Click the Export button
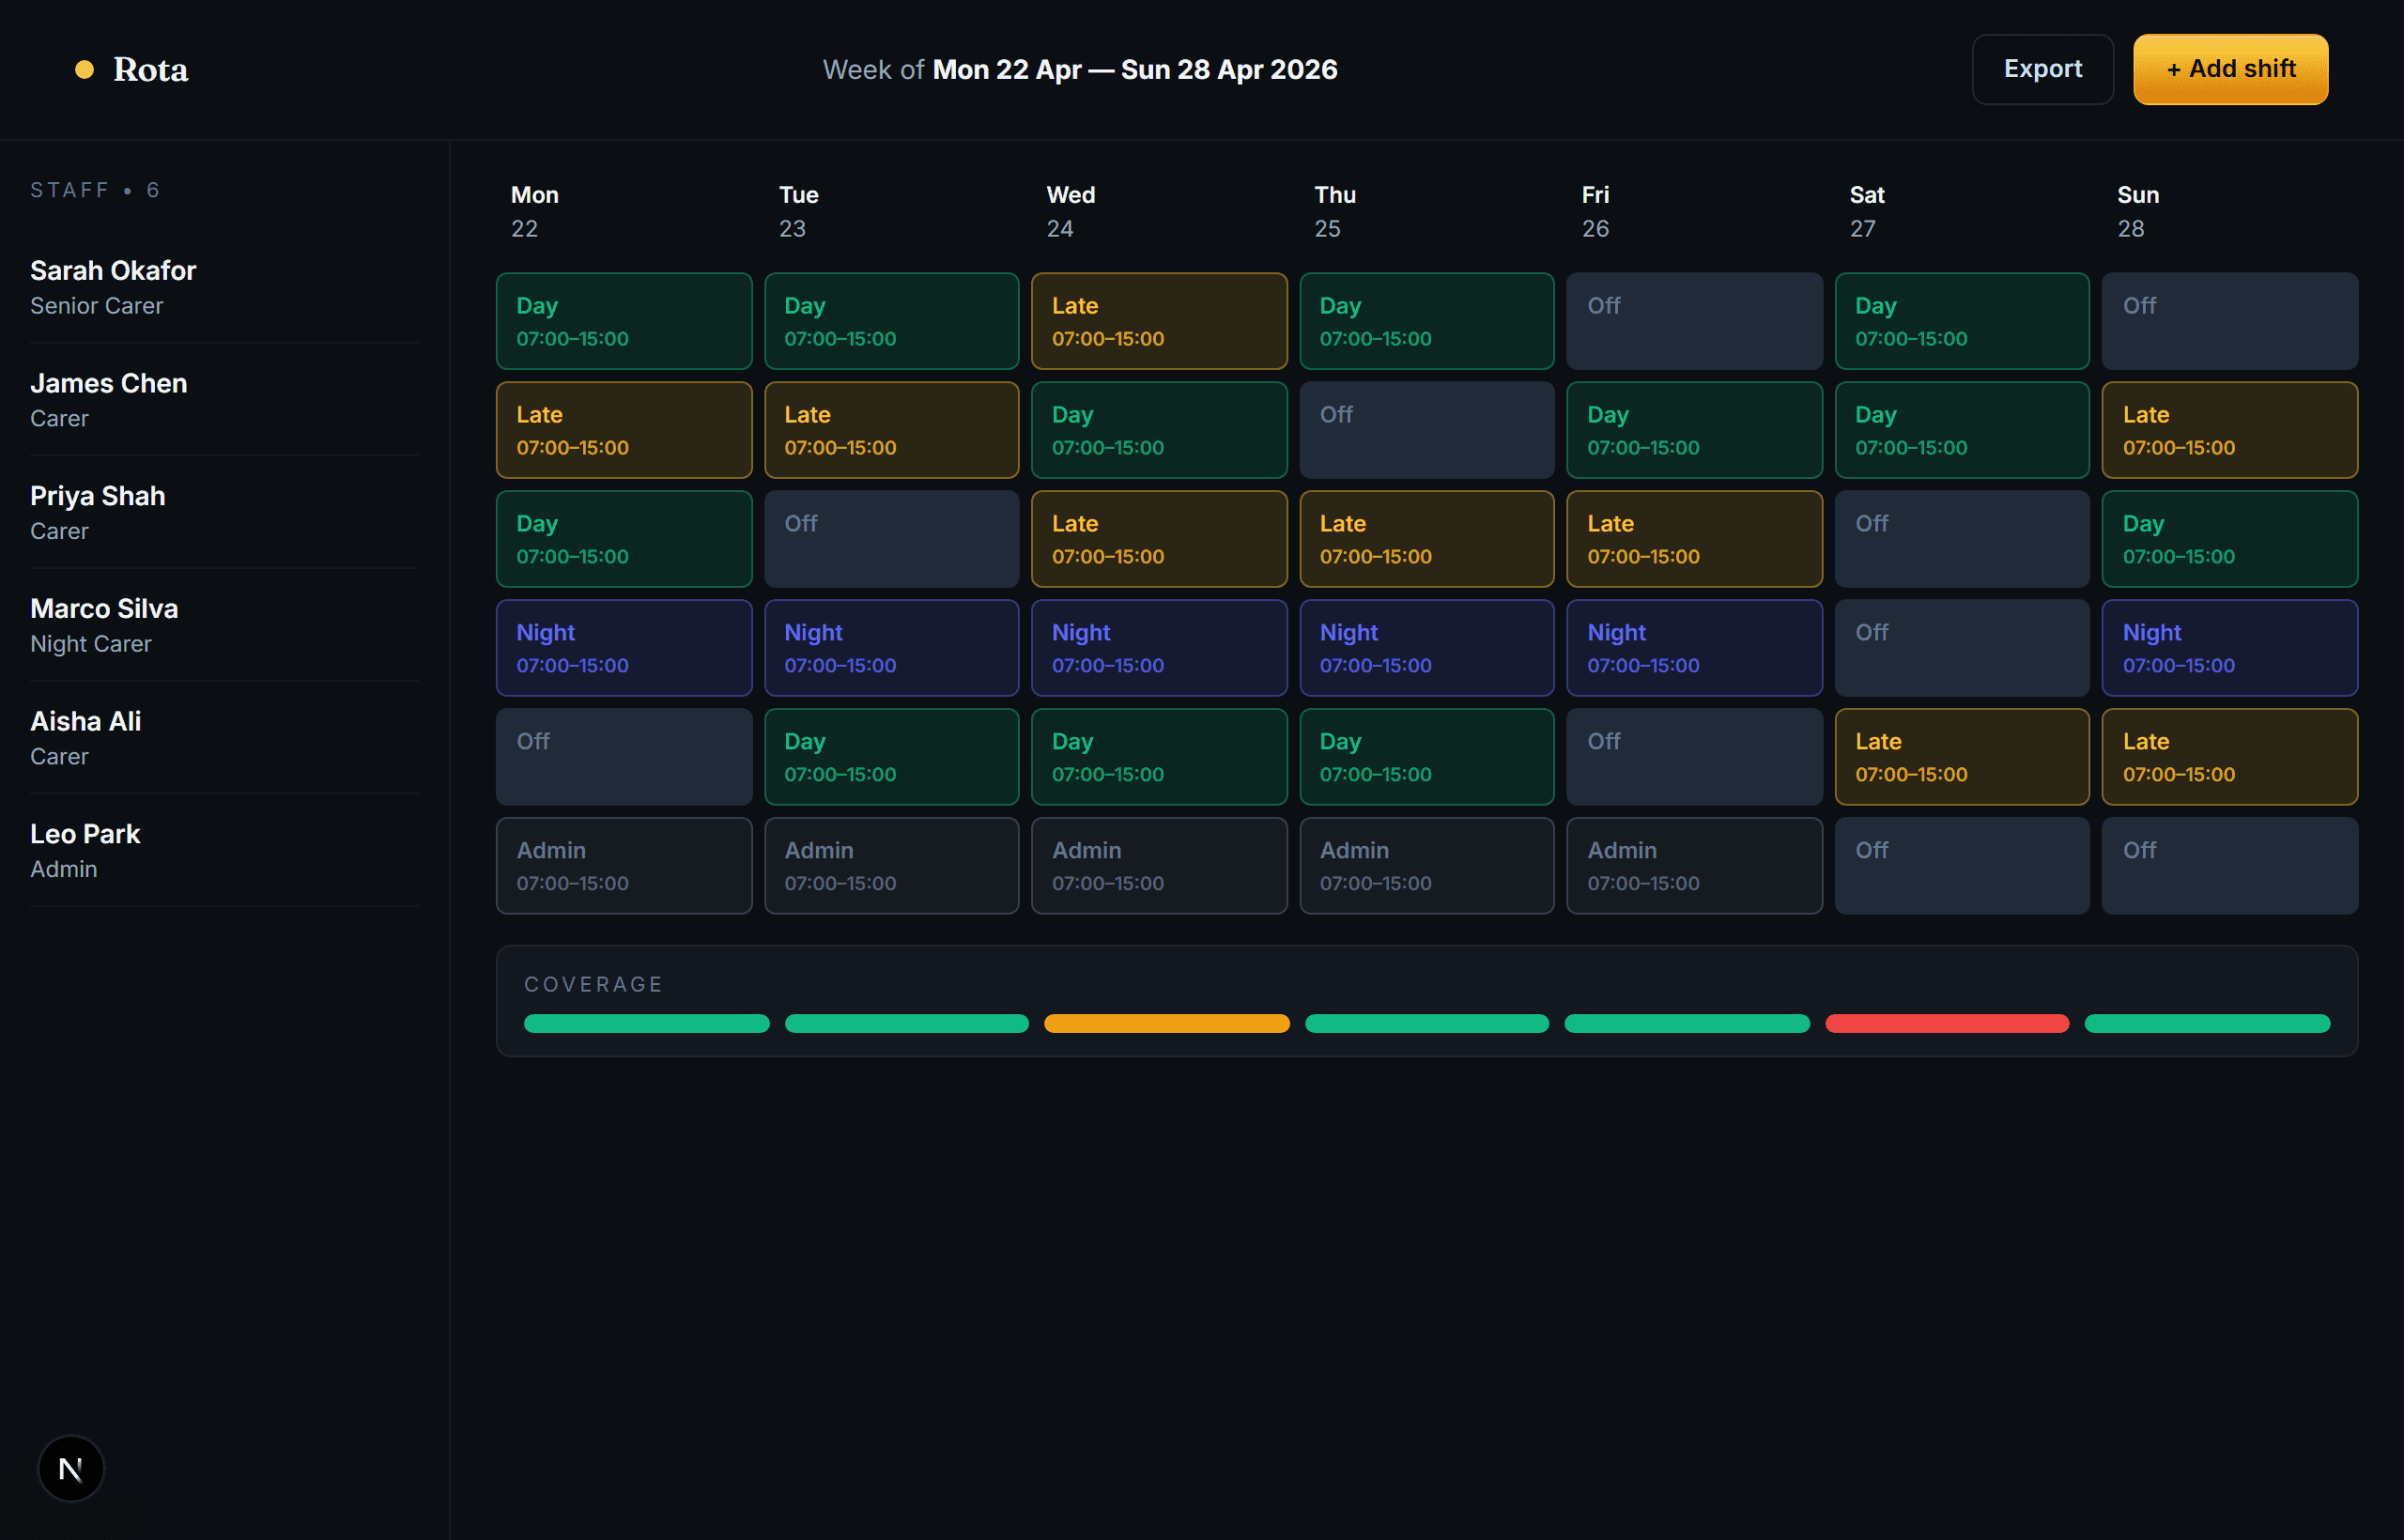Screen dimensions: 2404x1540 (2042, 69)
